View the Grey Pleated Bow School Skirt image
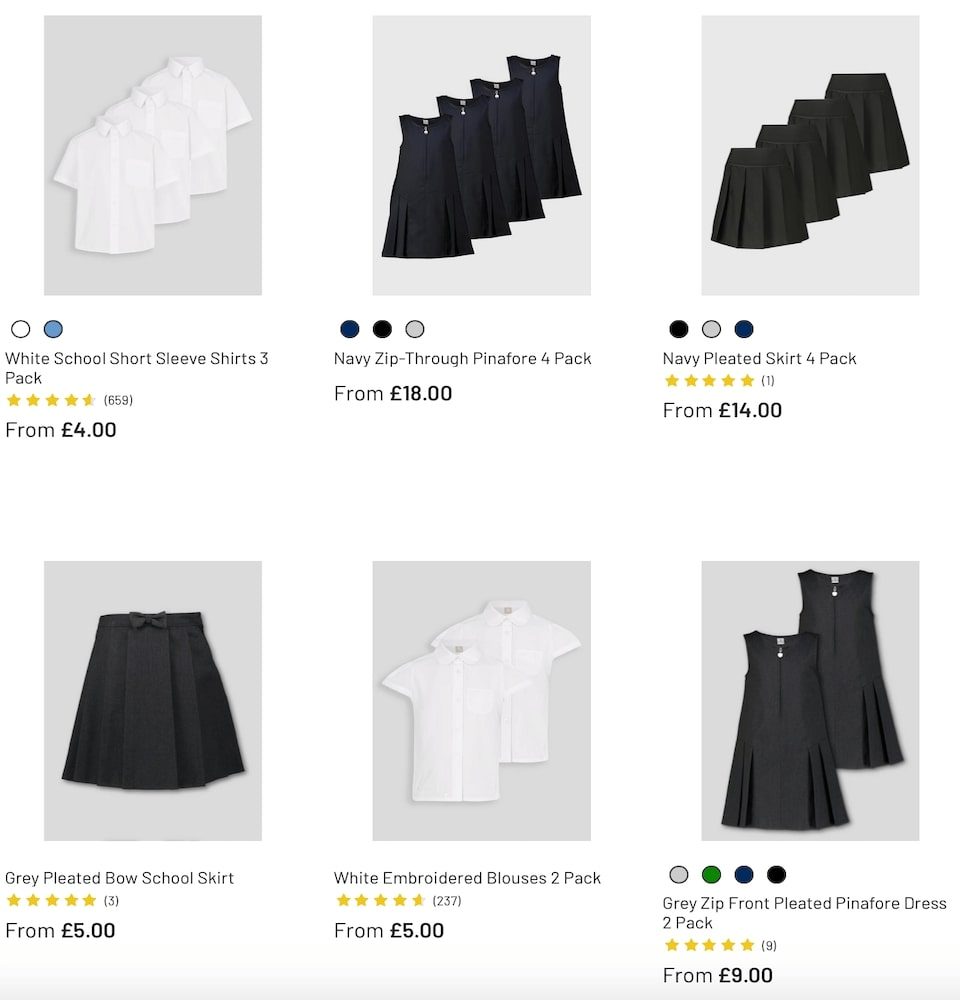 point(153,700)
